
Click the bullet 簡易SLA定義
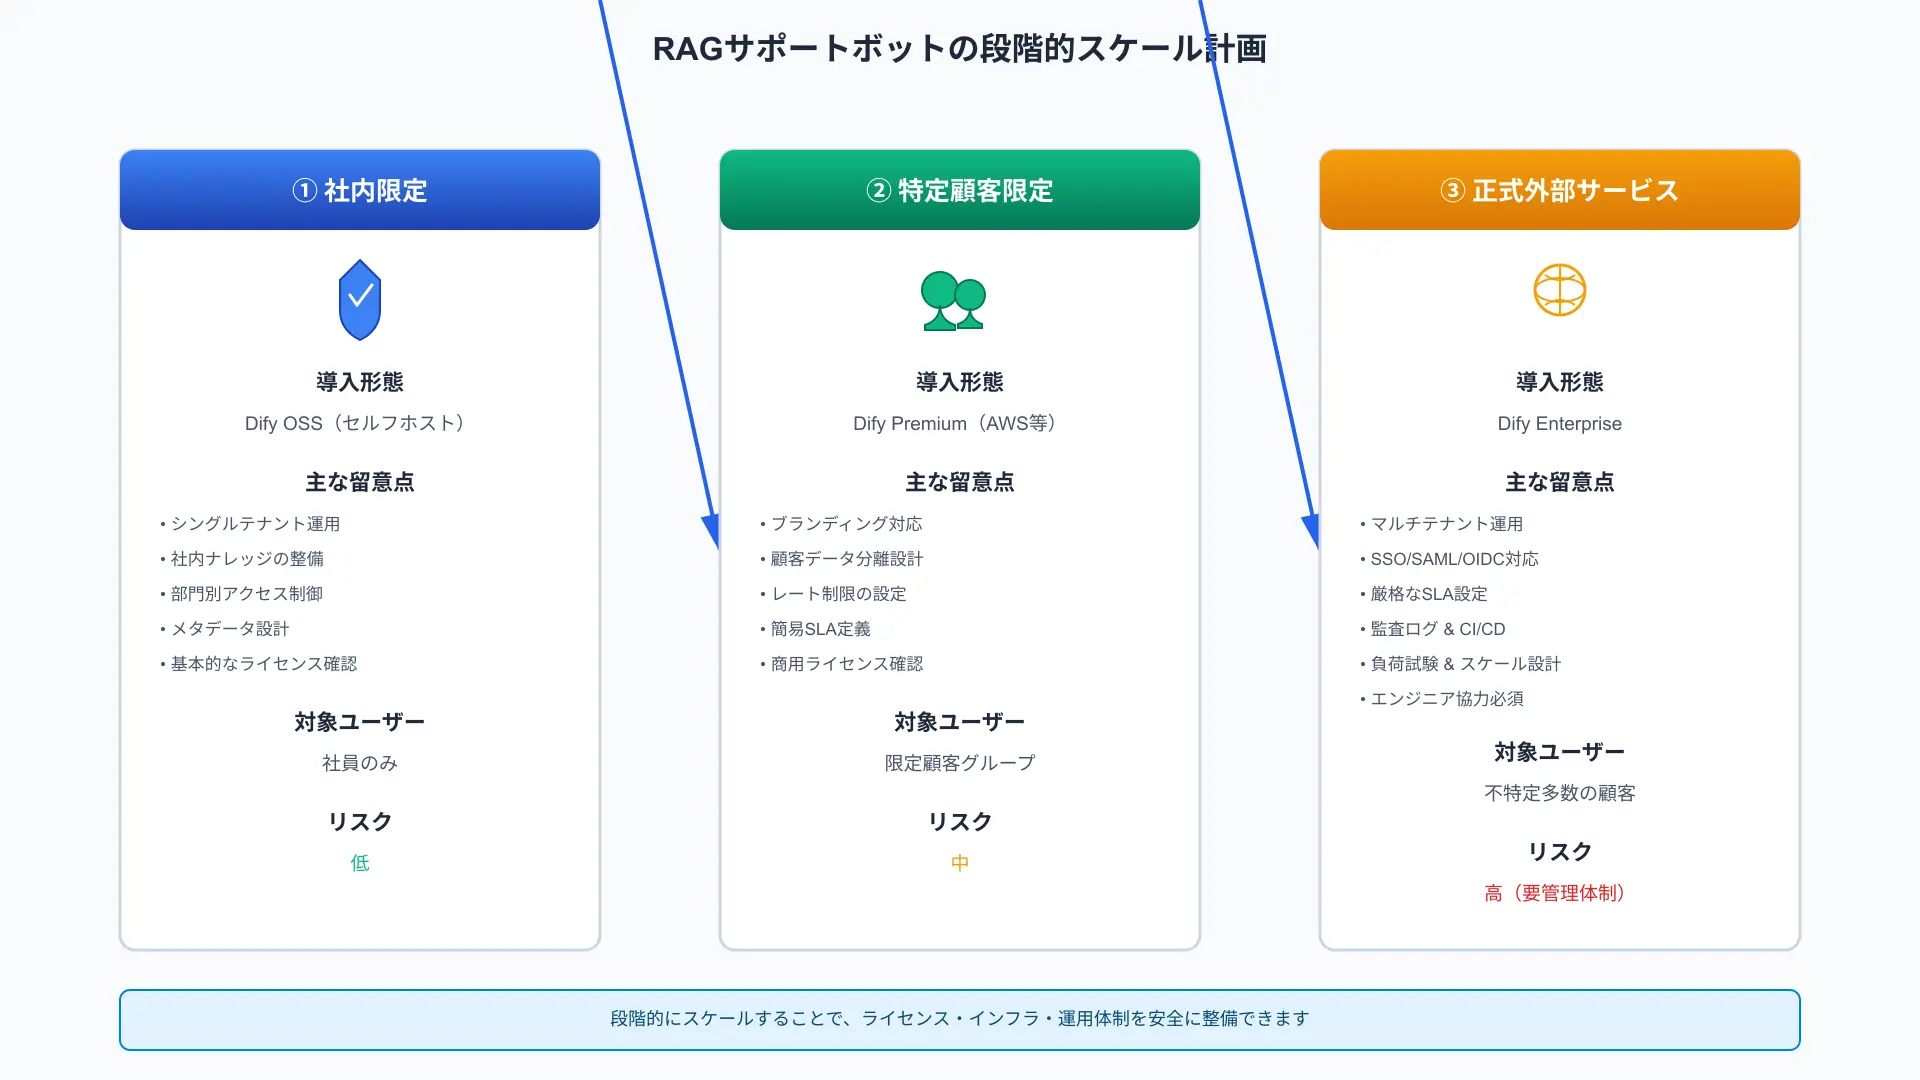coord(815,629)
